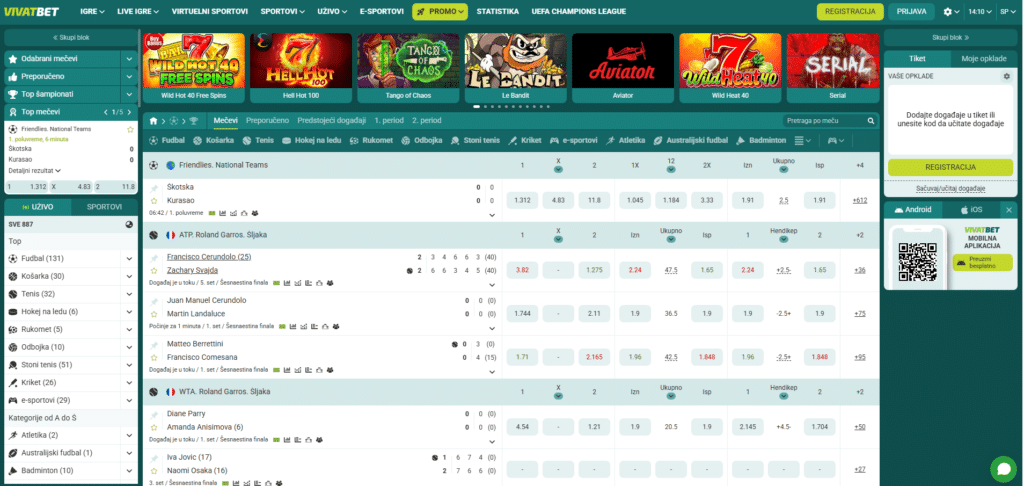Click search magnifier in match search
This screenshot has width=1024, height=486.
[871, 121]
